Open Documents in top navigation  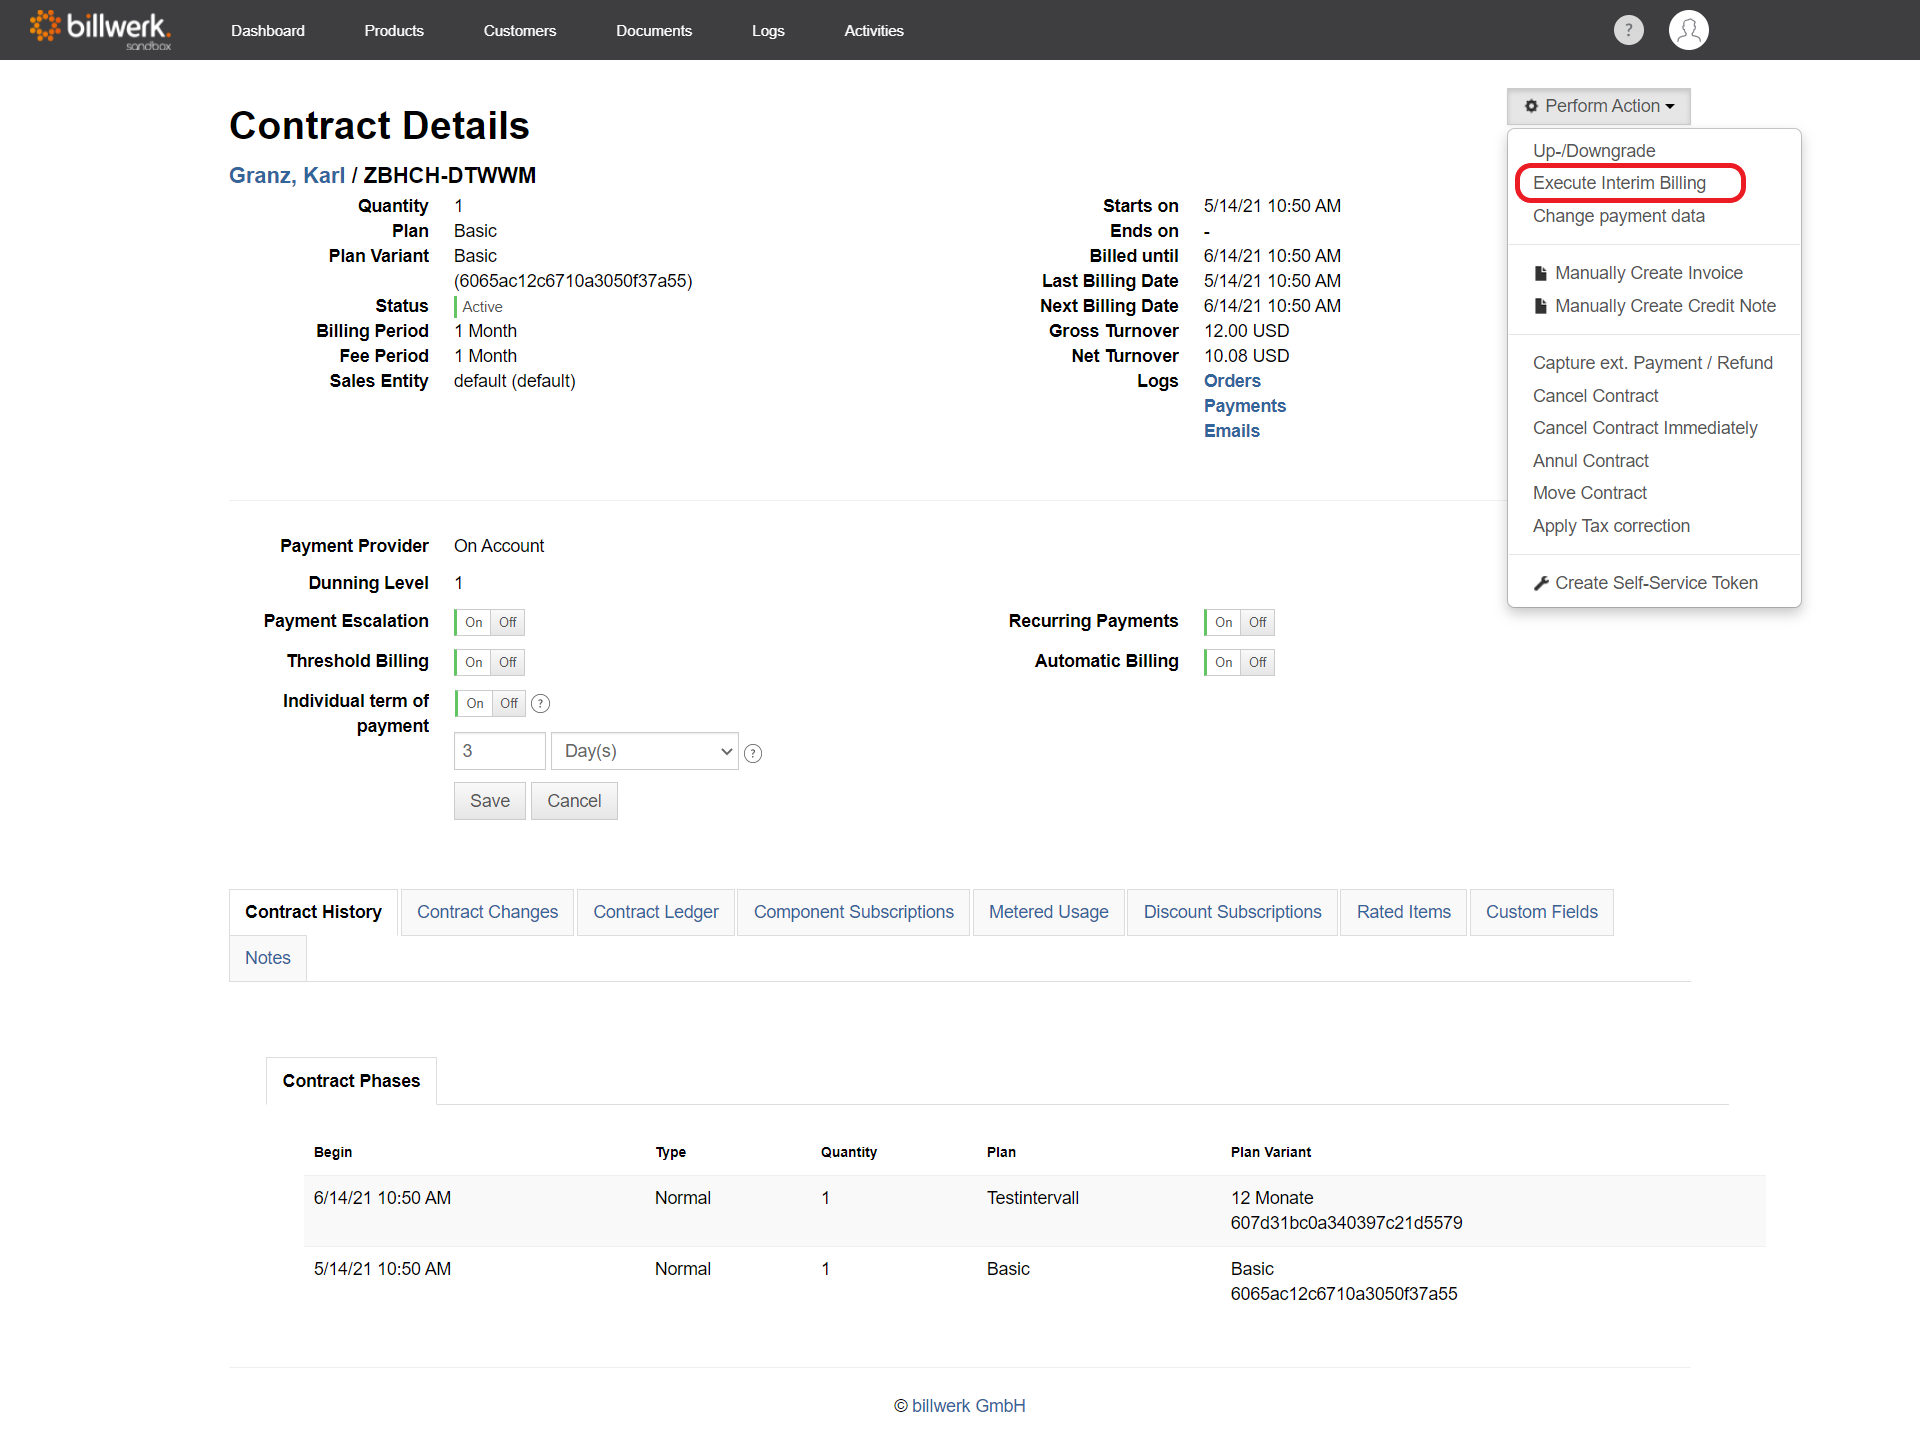[x=654, y=31]
